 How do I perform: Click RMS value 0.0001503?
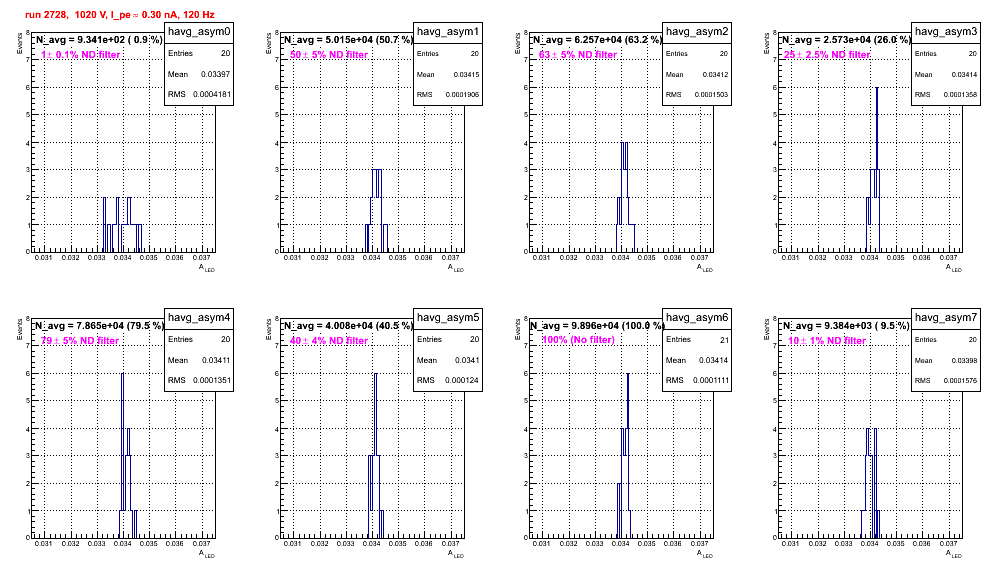click(x=710, y=95)
